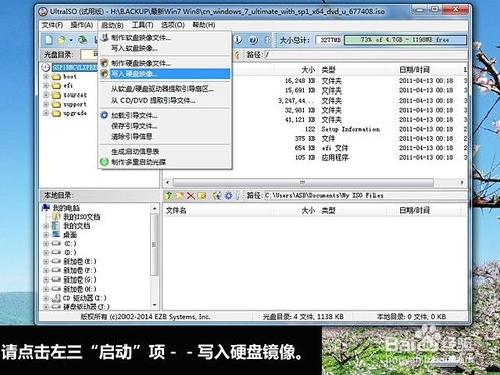Click the icon left of upper 路径 field

coord(237,55)
